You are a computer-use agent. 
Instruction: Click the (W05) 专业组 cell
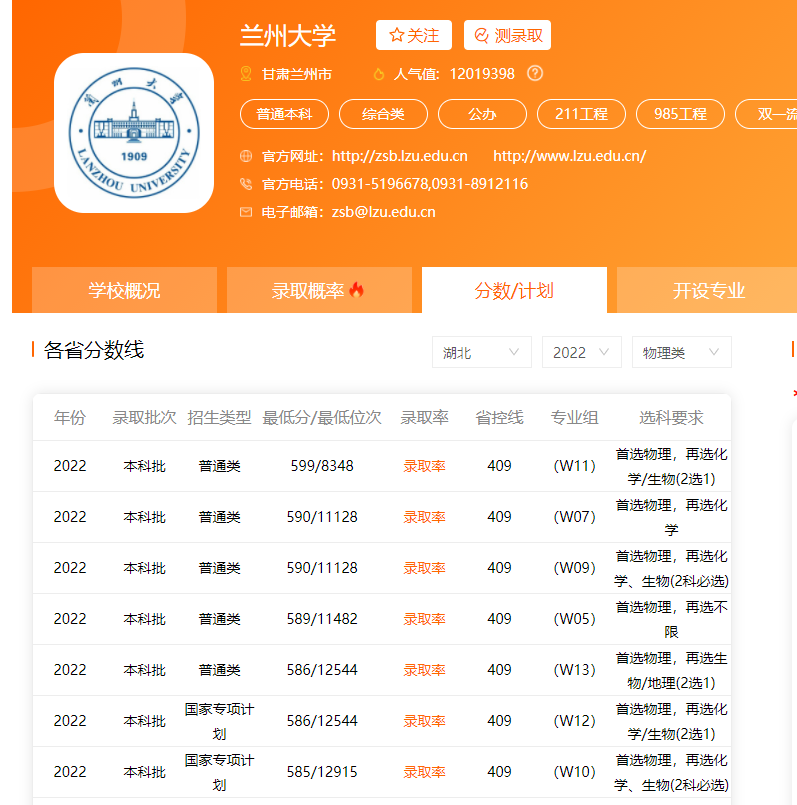click(x=575, y=619)
